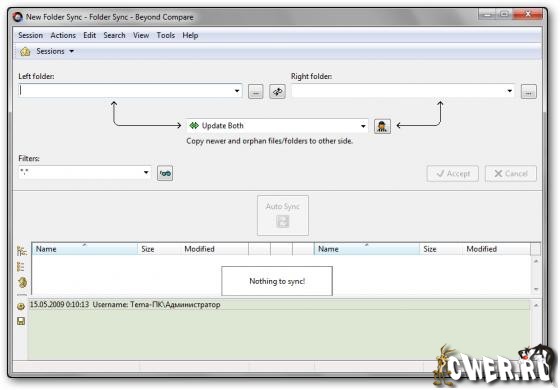This screenshot has height=390, width=560.
Task: Open the Update Both sync mode dropdown
Action: point(363,126)
